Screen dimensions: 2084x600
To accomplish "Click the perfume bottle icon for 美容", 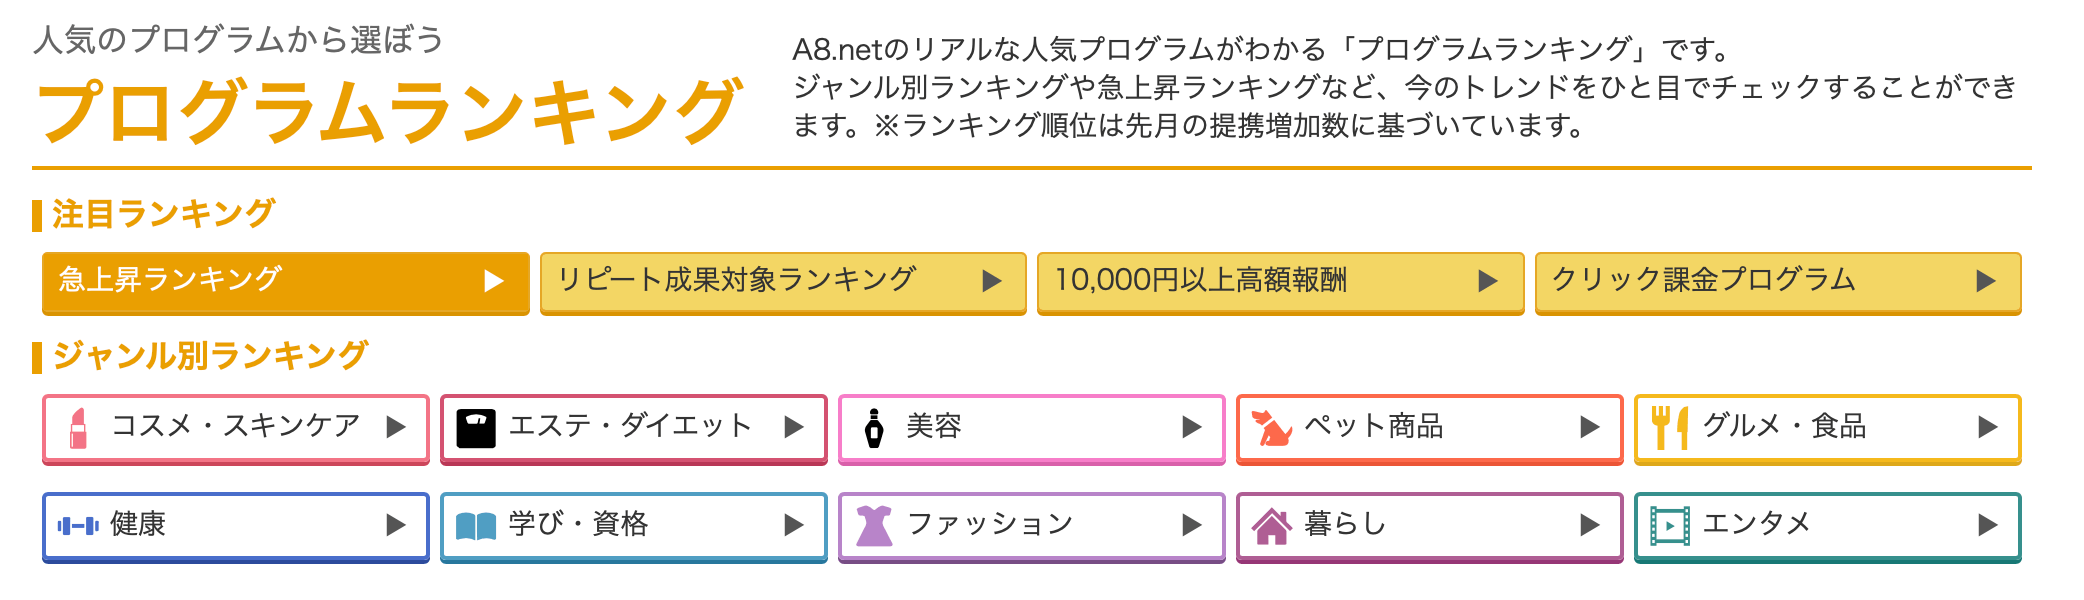I will pyautogui.click(x=874, y=428).
